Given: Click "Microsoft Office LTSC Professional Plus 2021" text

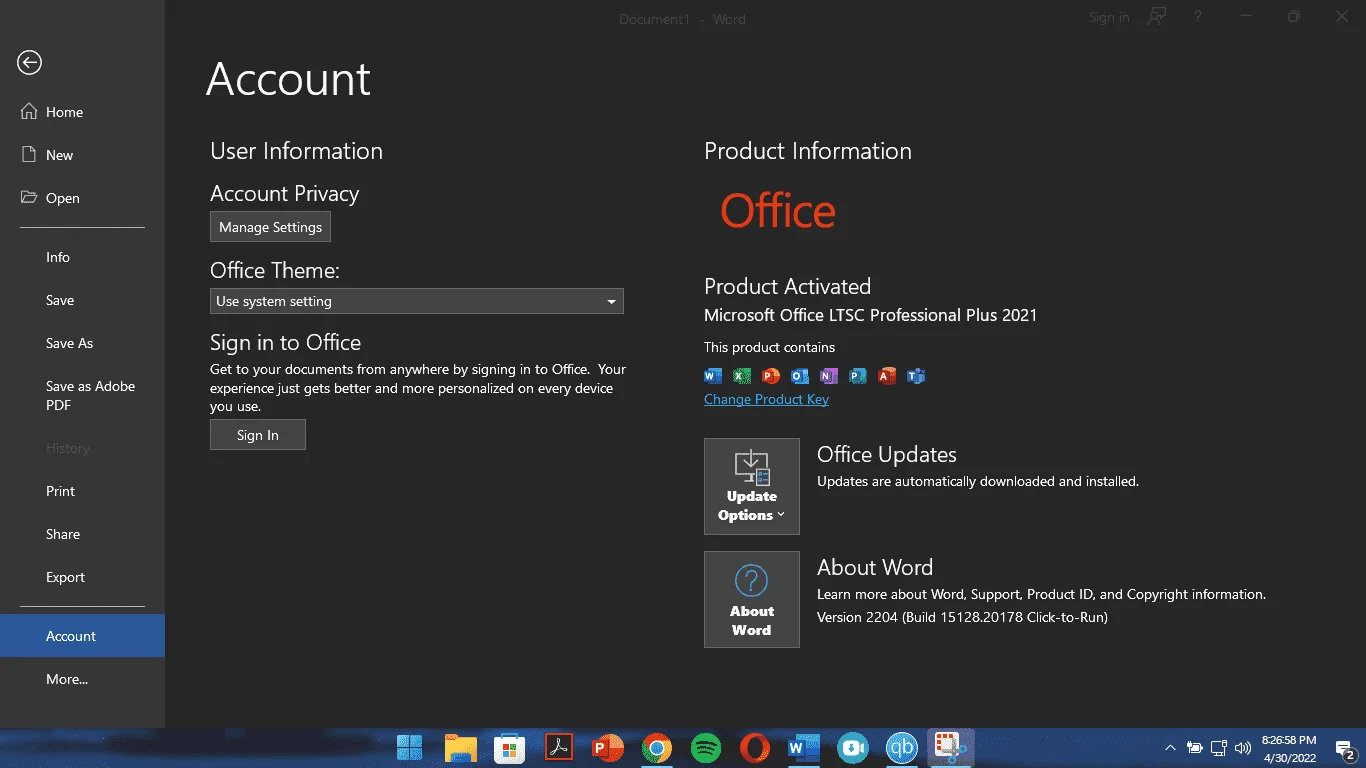Looking at the screenshot, I should 870,315.
